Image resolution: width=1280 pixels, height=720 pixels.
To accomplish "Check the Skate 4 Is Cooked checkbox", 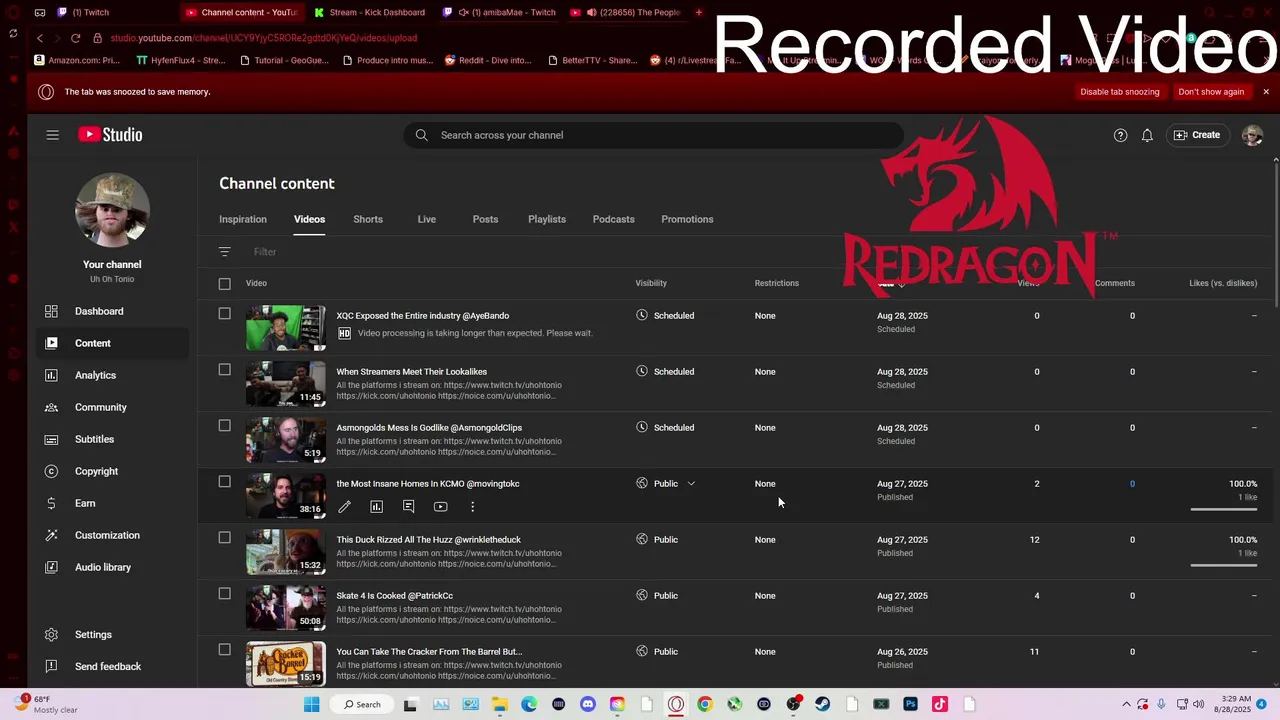I will coord(224,594).
